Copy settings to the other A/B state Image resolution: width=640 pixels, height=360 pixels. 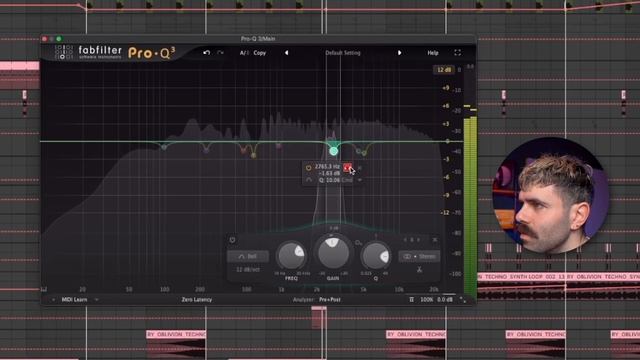pyautogui.click(x=260, y=53)
